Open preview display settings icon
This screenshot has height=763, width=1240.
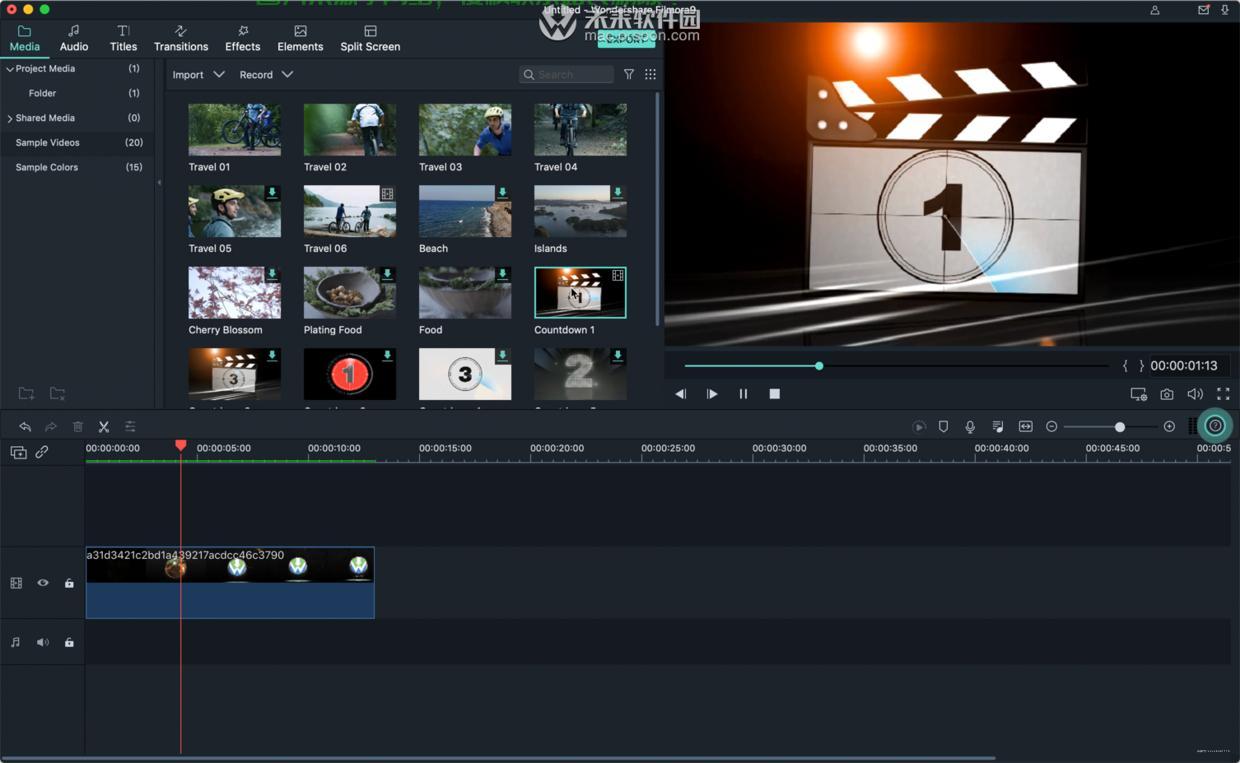1138,394
